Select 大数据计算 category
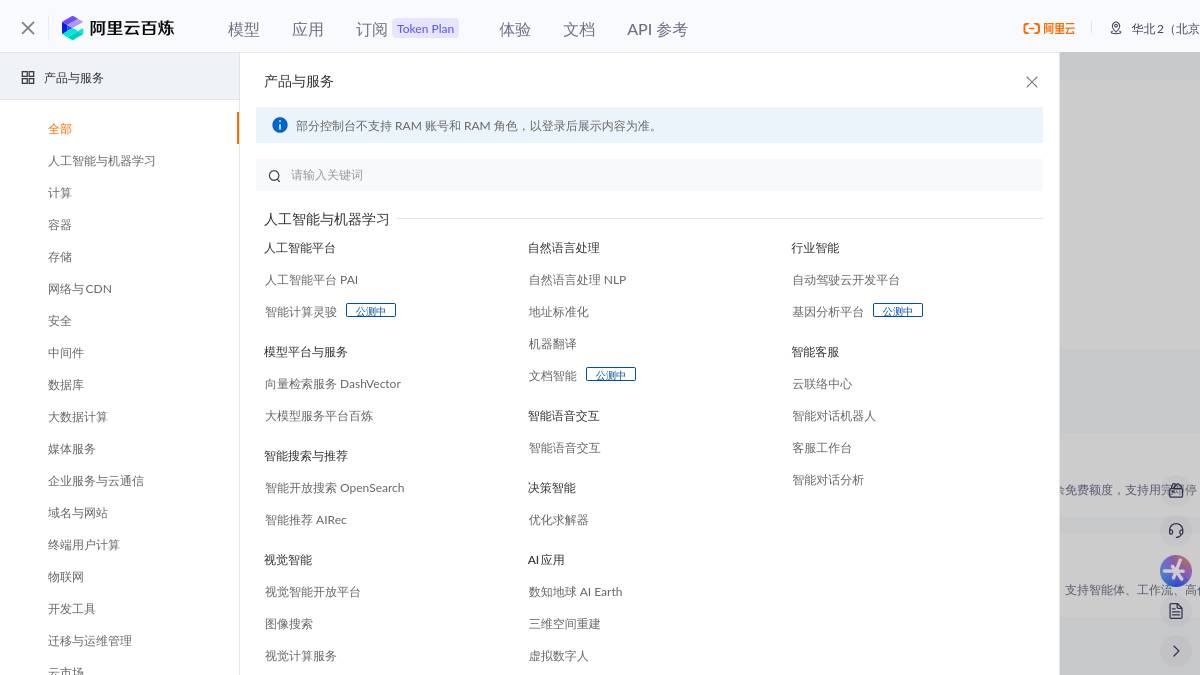Image resolution: width=1200 pixels, height=675 pixels. point(78,417)
